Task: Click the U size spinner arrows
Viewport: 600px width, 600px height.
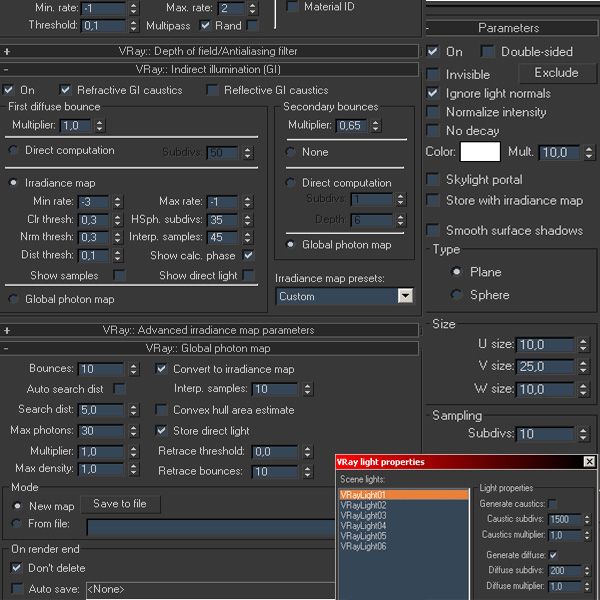Action: coord(583,345)
